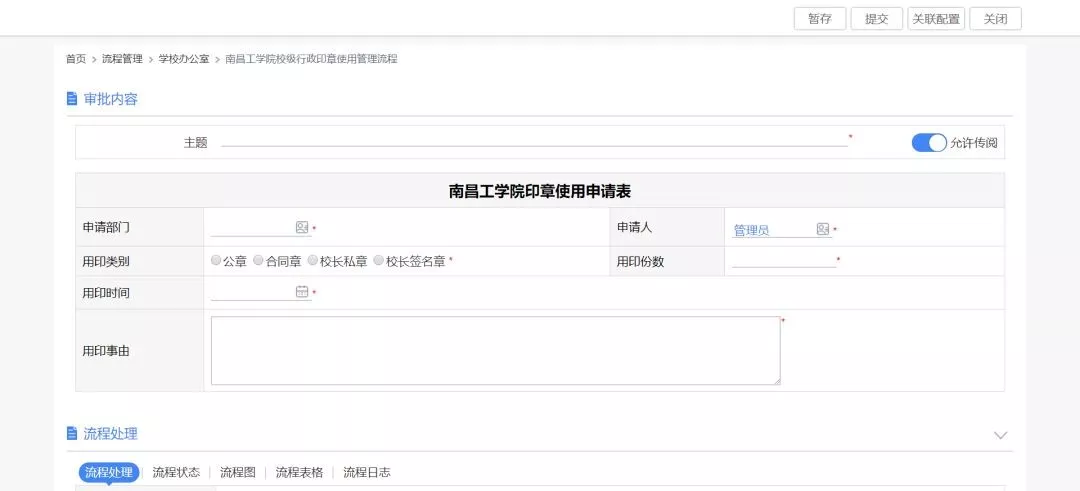The width and height of the screenshot is (1080, 491).
Task: Select the 校长私章 radio option
Action: [x=313, y=261]
